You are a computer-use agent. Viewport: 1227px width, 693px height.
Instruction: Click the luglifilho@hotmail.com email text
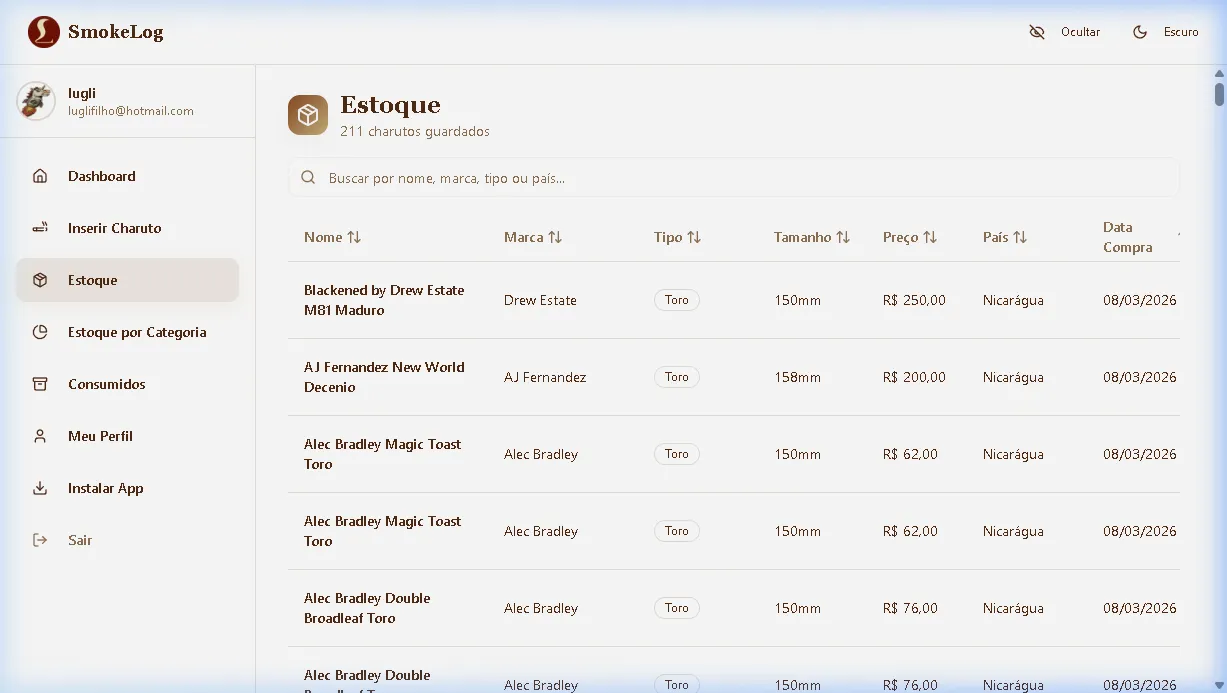[x=131, y=111]
